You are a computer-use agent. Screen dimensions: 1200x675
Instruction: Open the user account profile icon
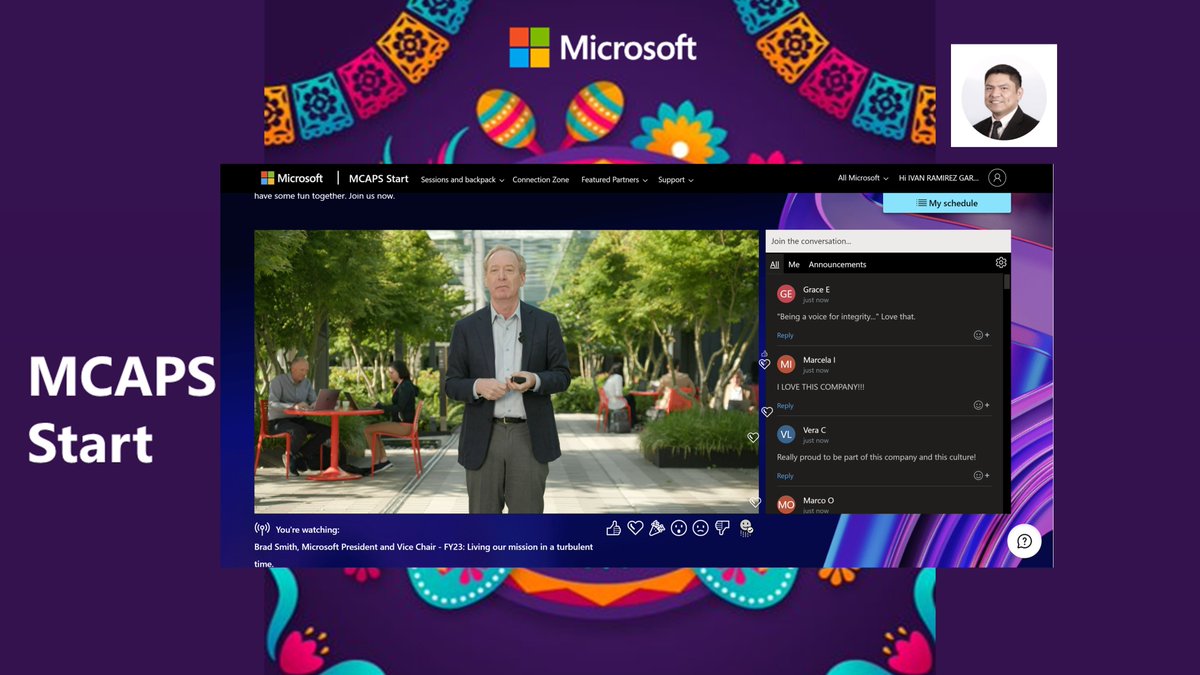coord(997,178)
